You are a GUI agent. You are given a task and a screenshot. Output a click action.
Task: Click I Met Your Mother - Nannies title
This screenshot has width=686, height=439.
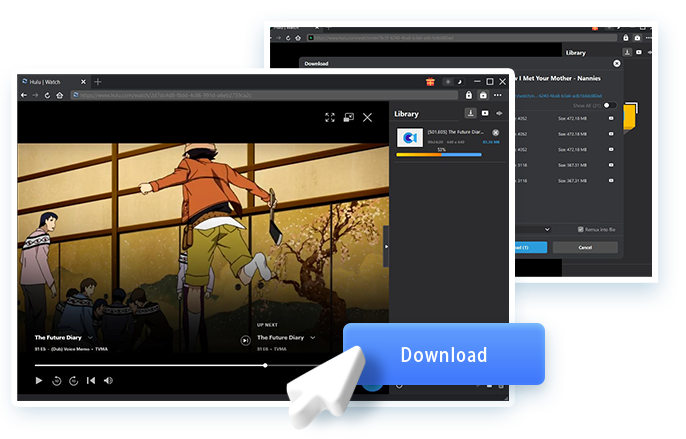click(x=559, y=78)
